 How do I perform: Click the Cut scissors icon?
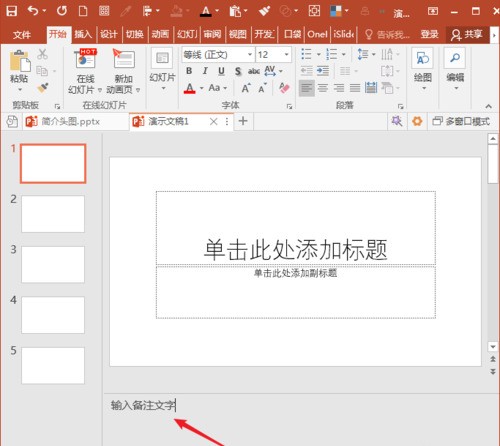click(x=42, y=54)
